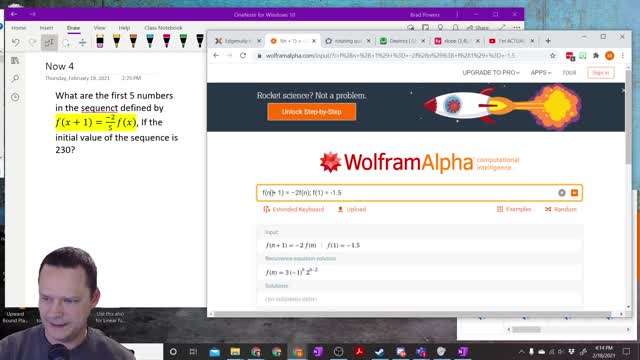Open the Home tab in OneNote
The height and width of the screenshot is (360, 640).
pyautogui.click(x=19, y=28)
